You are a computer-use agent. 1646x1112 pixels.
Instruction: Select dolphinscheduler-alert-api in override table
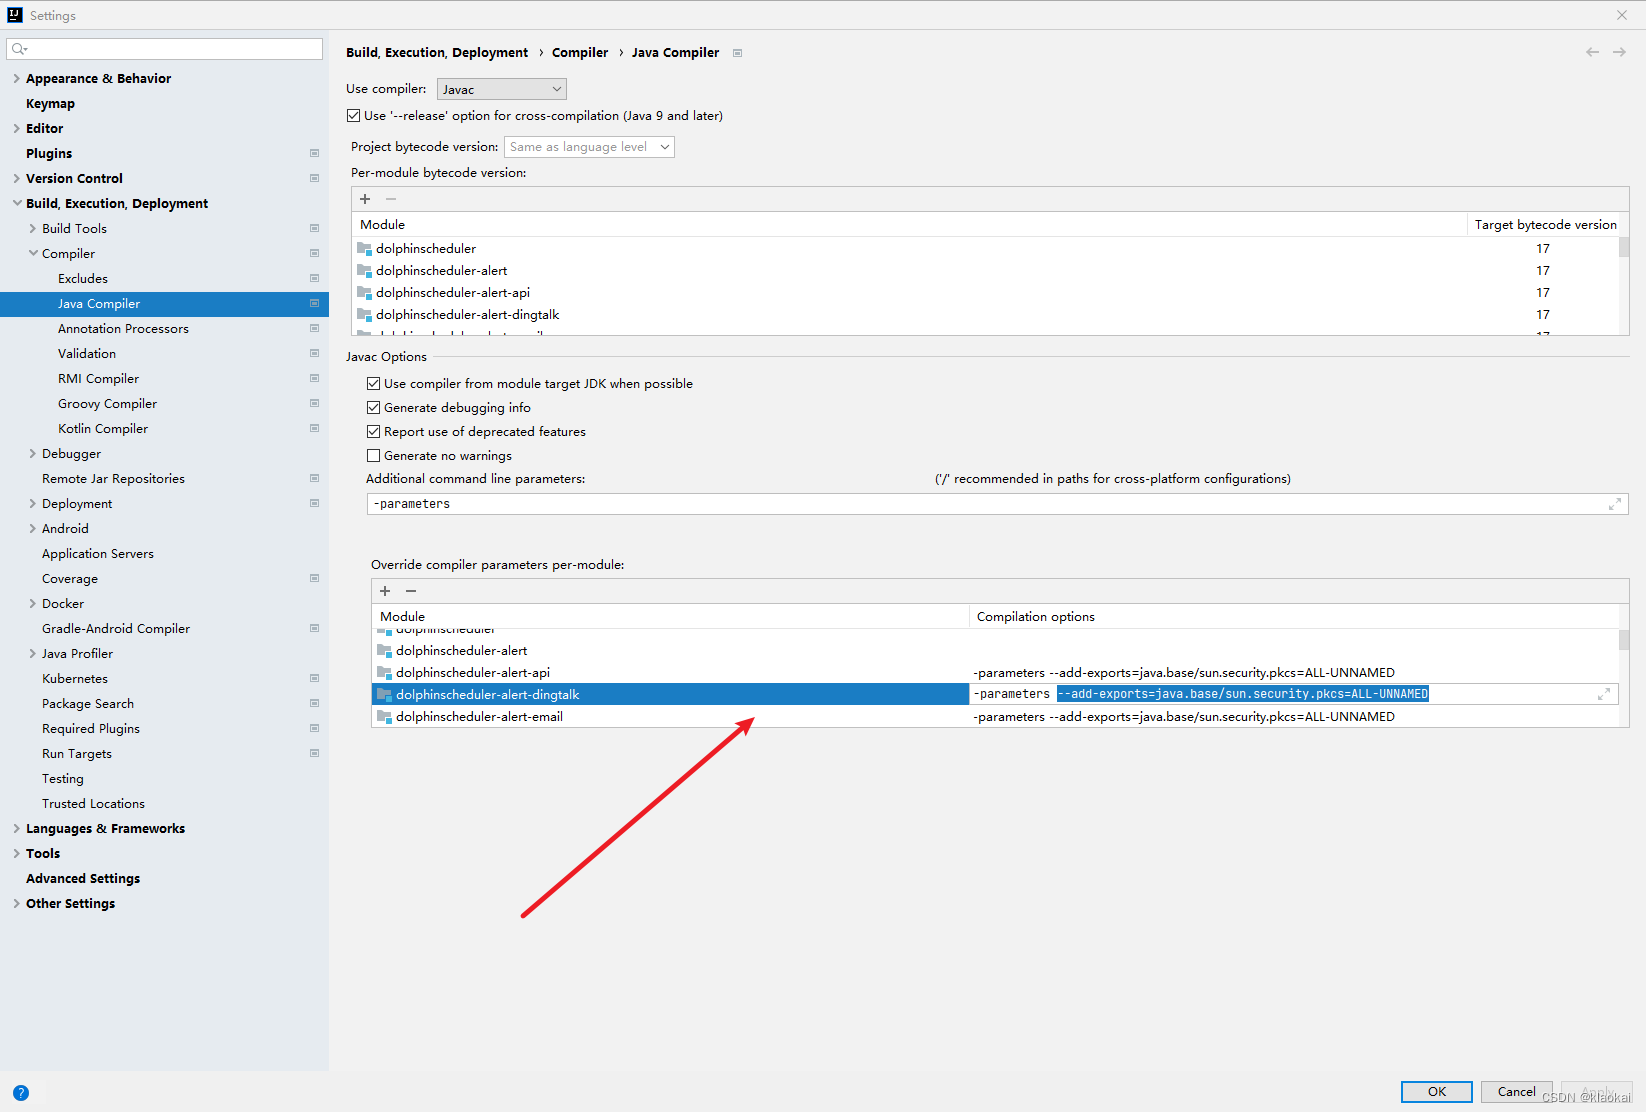click(x=671, y=672)
